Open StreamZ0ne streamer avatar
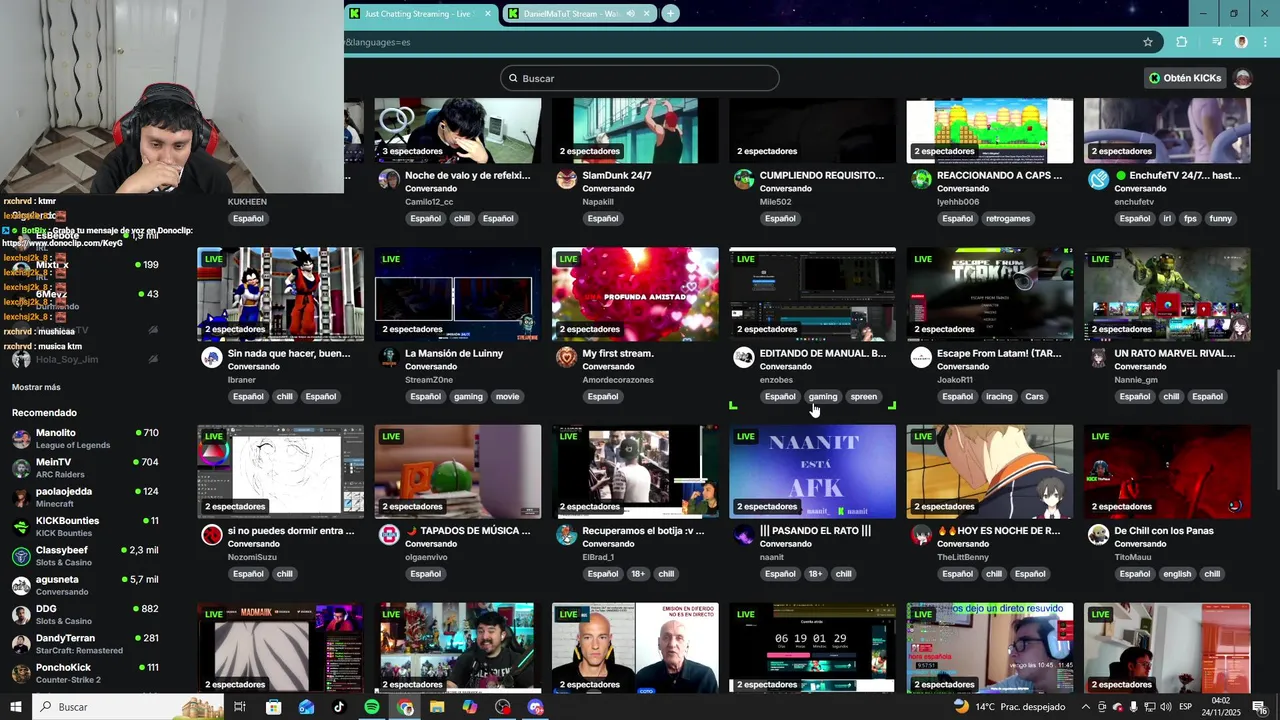The height and width of the screenshot is (720, 1280). coord(389,357)
